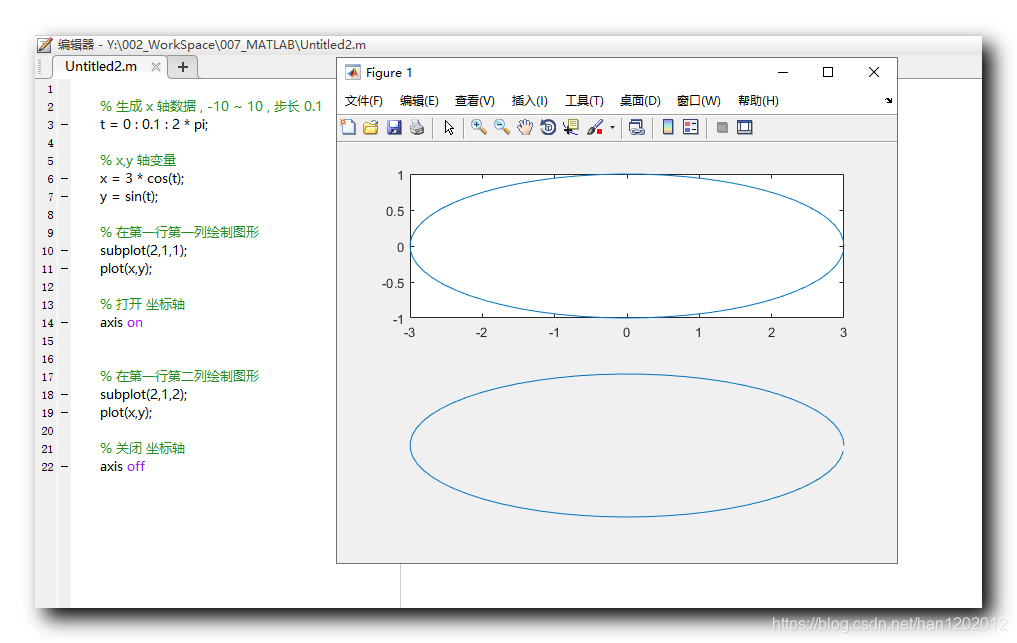The height and width of the screenshot is (643, 1017).
Task: Click code line 'subplot(2,1,1);'
Action: [143, 250]
